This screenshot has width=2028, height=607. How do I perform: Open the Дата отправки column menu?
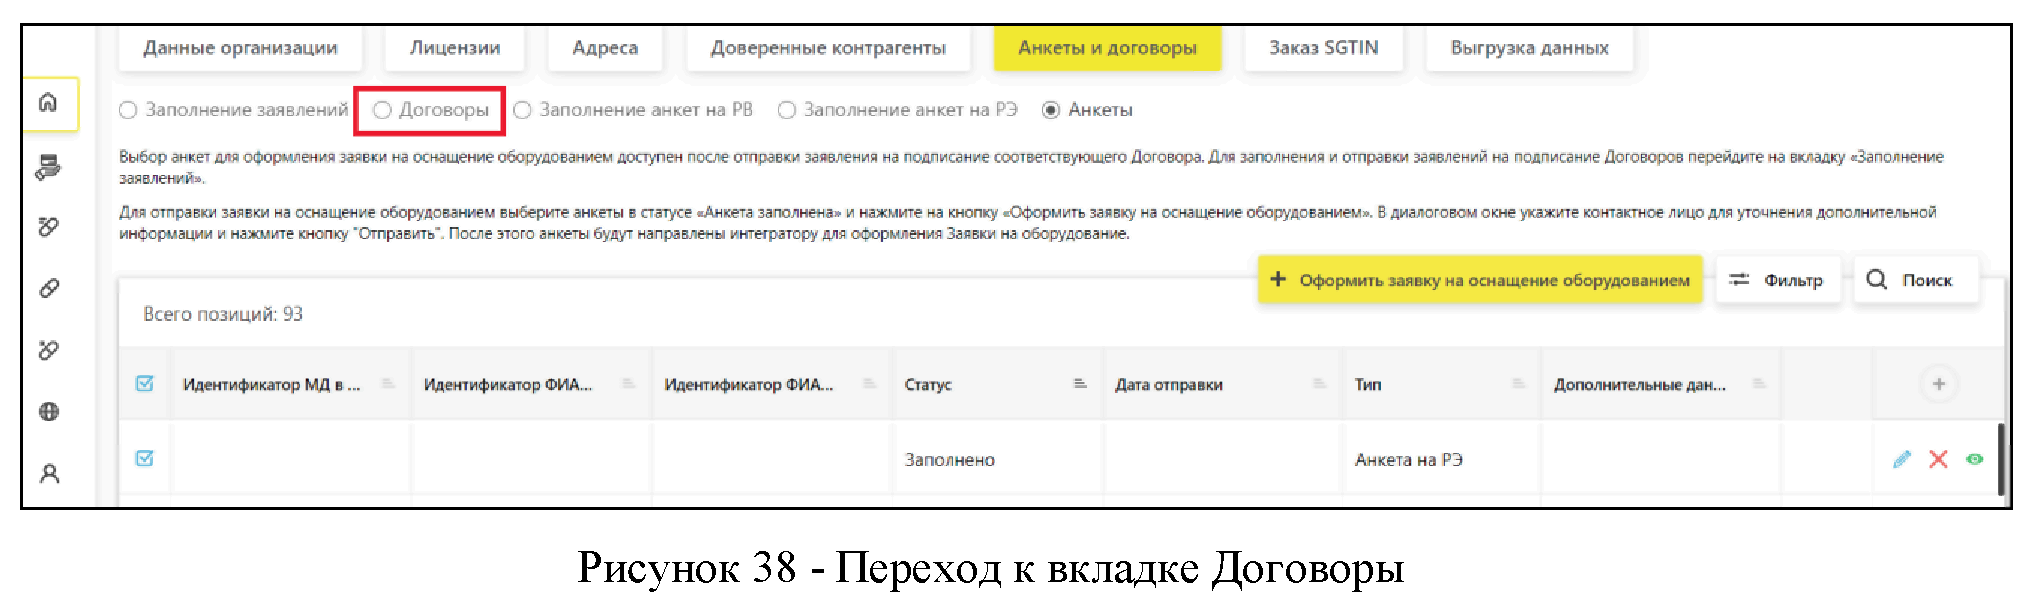coord(1319,384)
